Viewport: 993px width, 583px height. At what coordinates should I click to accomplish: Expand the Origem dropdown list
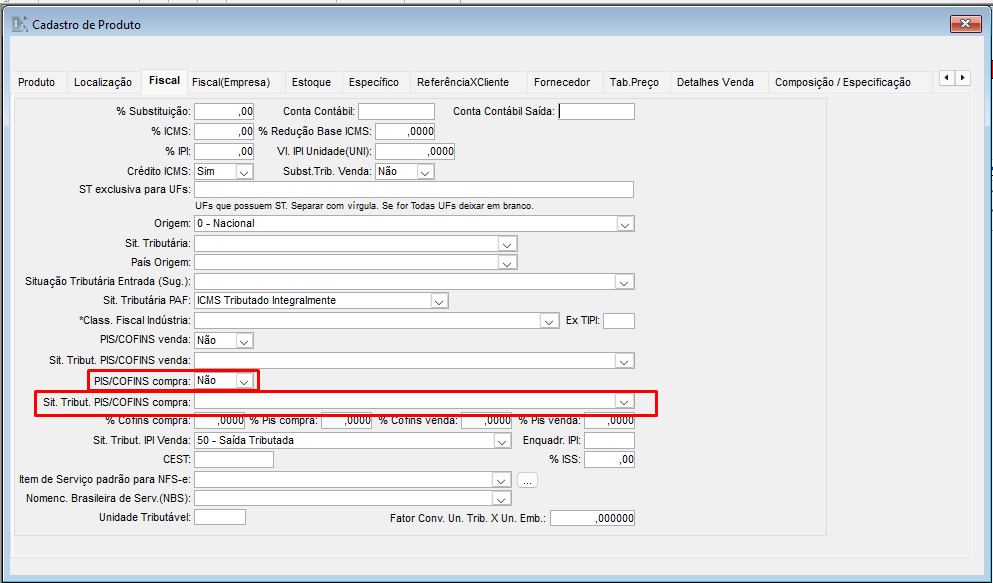(625, 224)
